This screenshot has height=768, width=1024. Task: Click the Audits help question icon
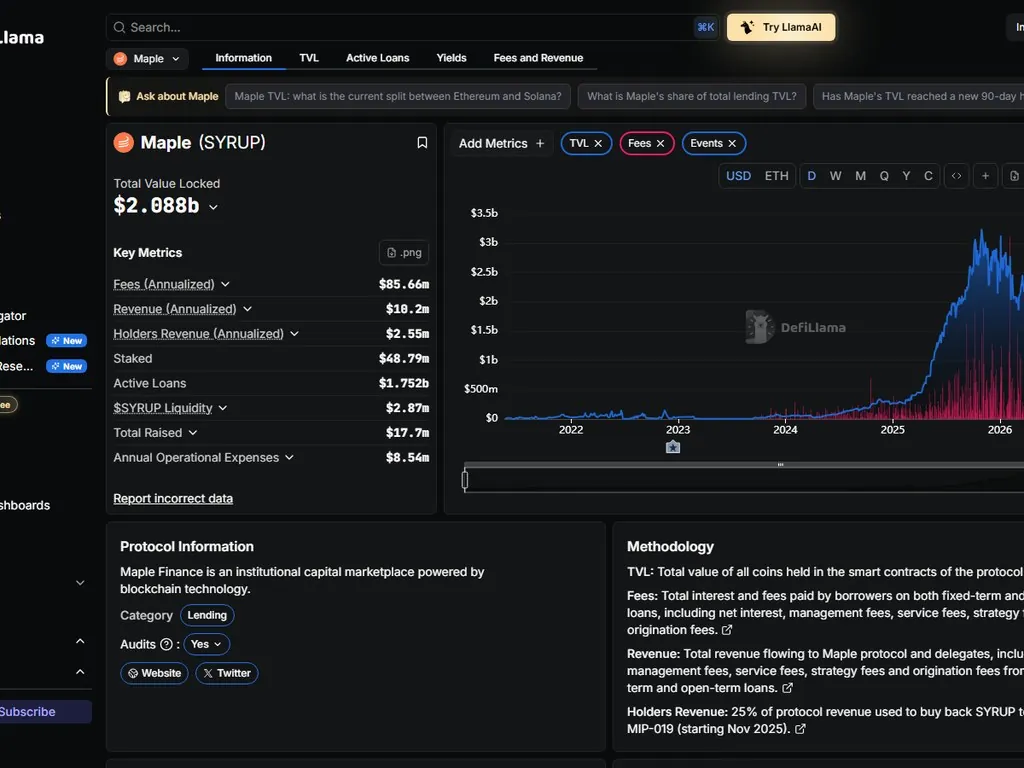(x=167, y=645)
